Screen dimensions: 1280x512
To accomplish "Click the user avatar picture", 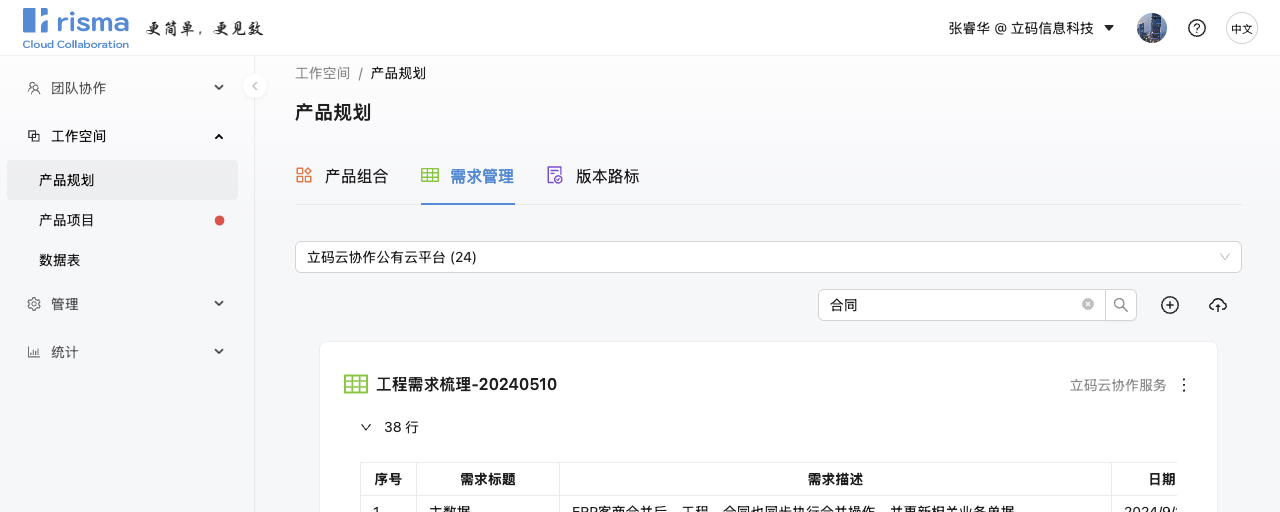I will click(x=1152, y=28).
